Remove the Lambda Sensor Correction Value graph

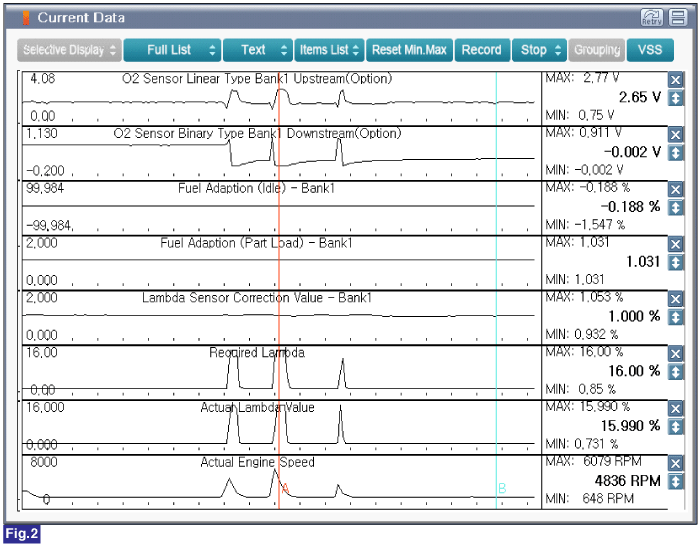(675, 299)
